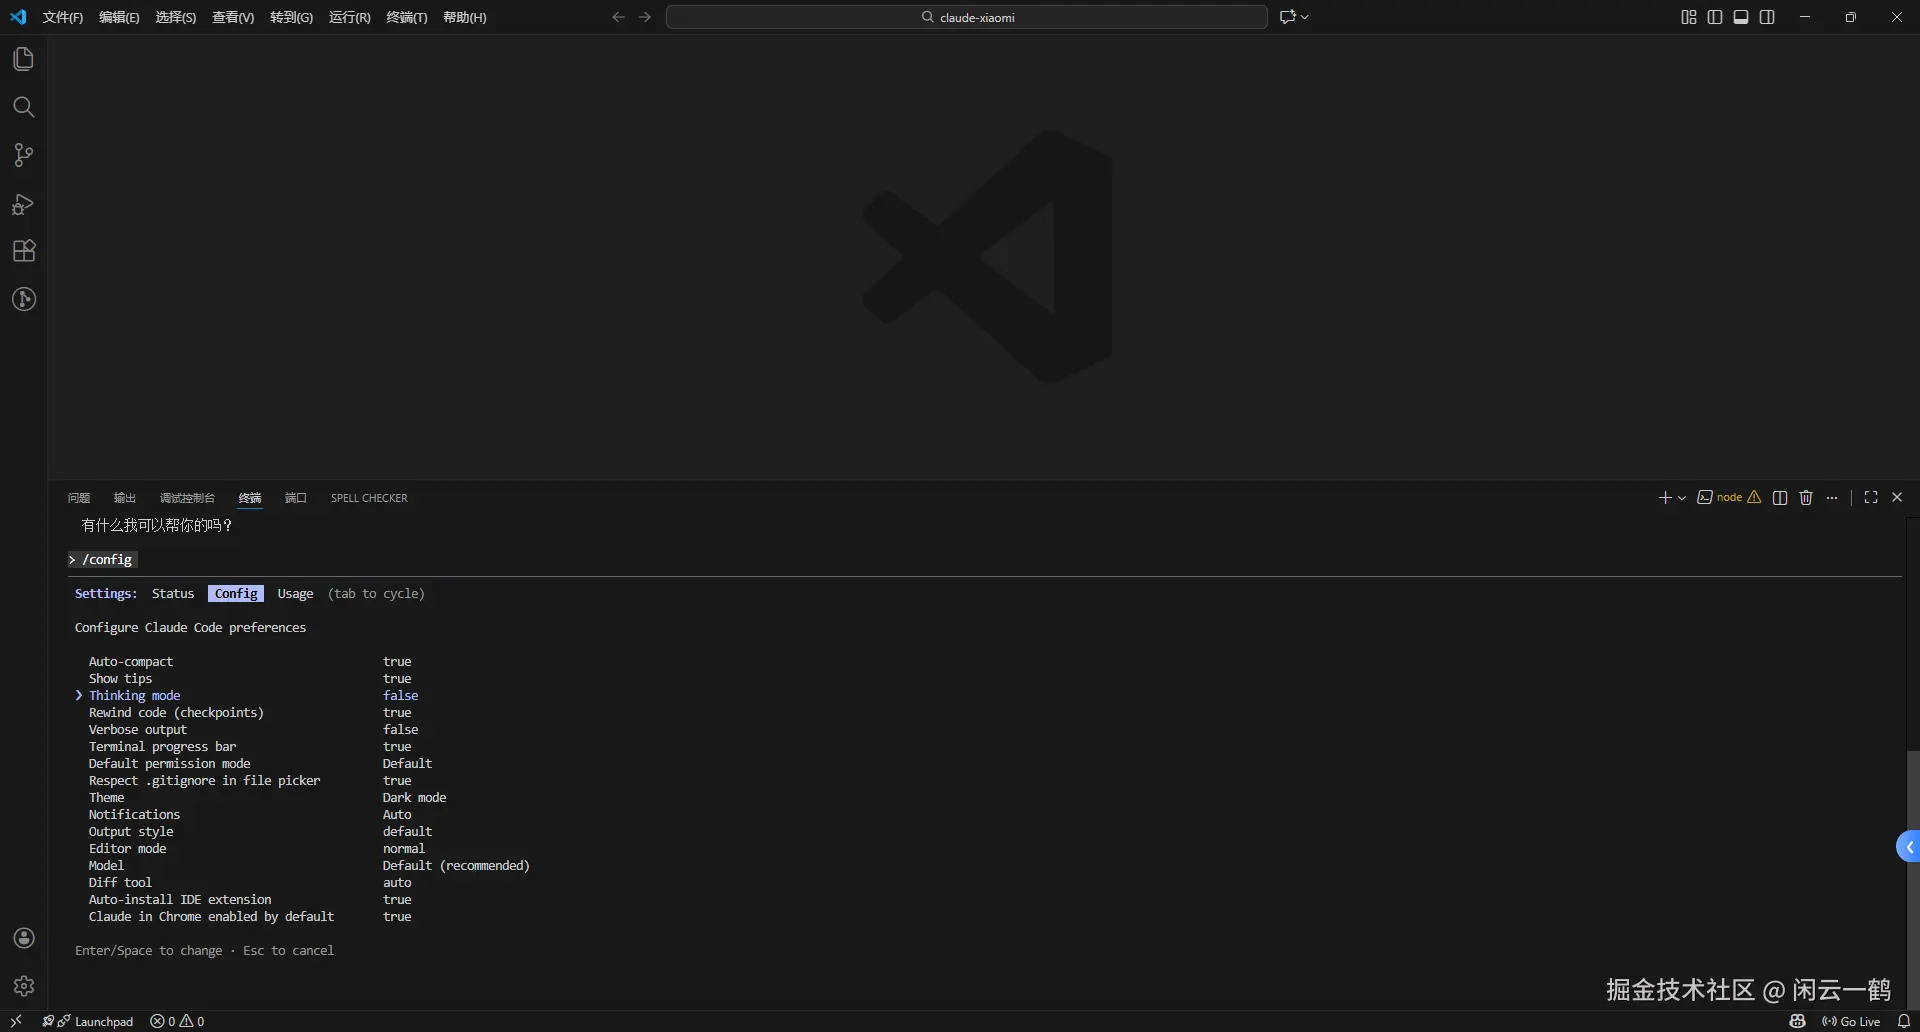Viewport: 1920px width, 1032px height.
Task: Toggle the Terminal progress bar true value
Action: (397, 747)
